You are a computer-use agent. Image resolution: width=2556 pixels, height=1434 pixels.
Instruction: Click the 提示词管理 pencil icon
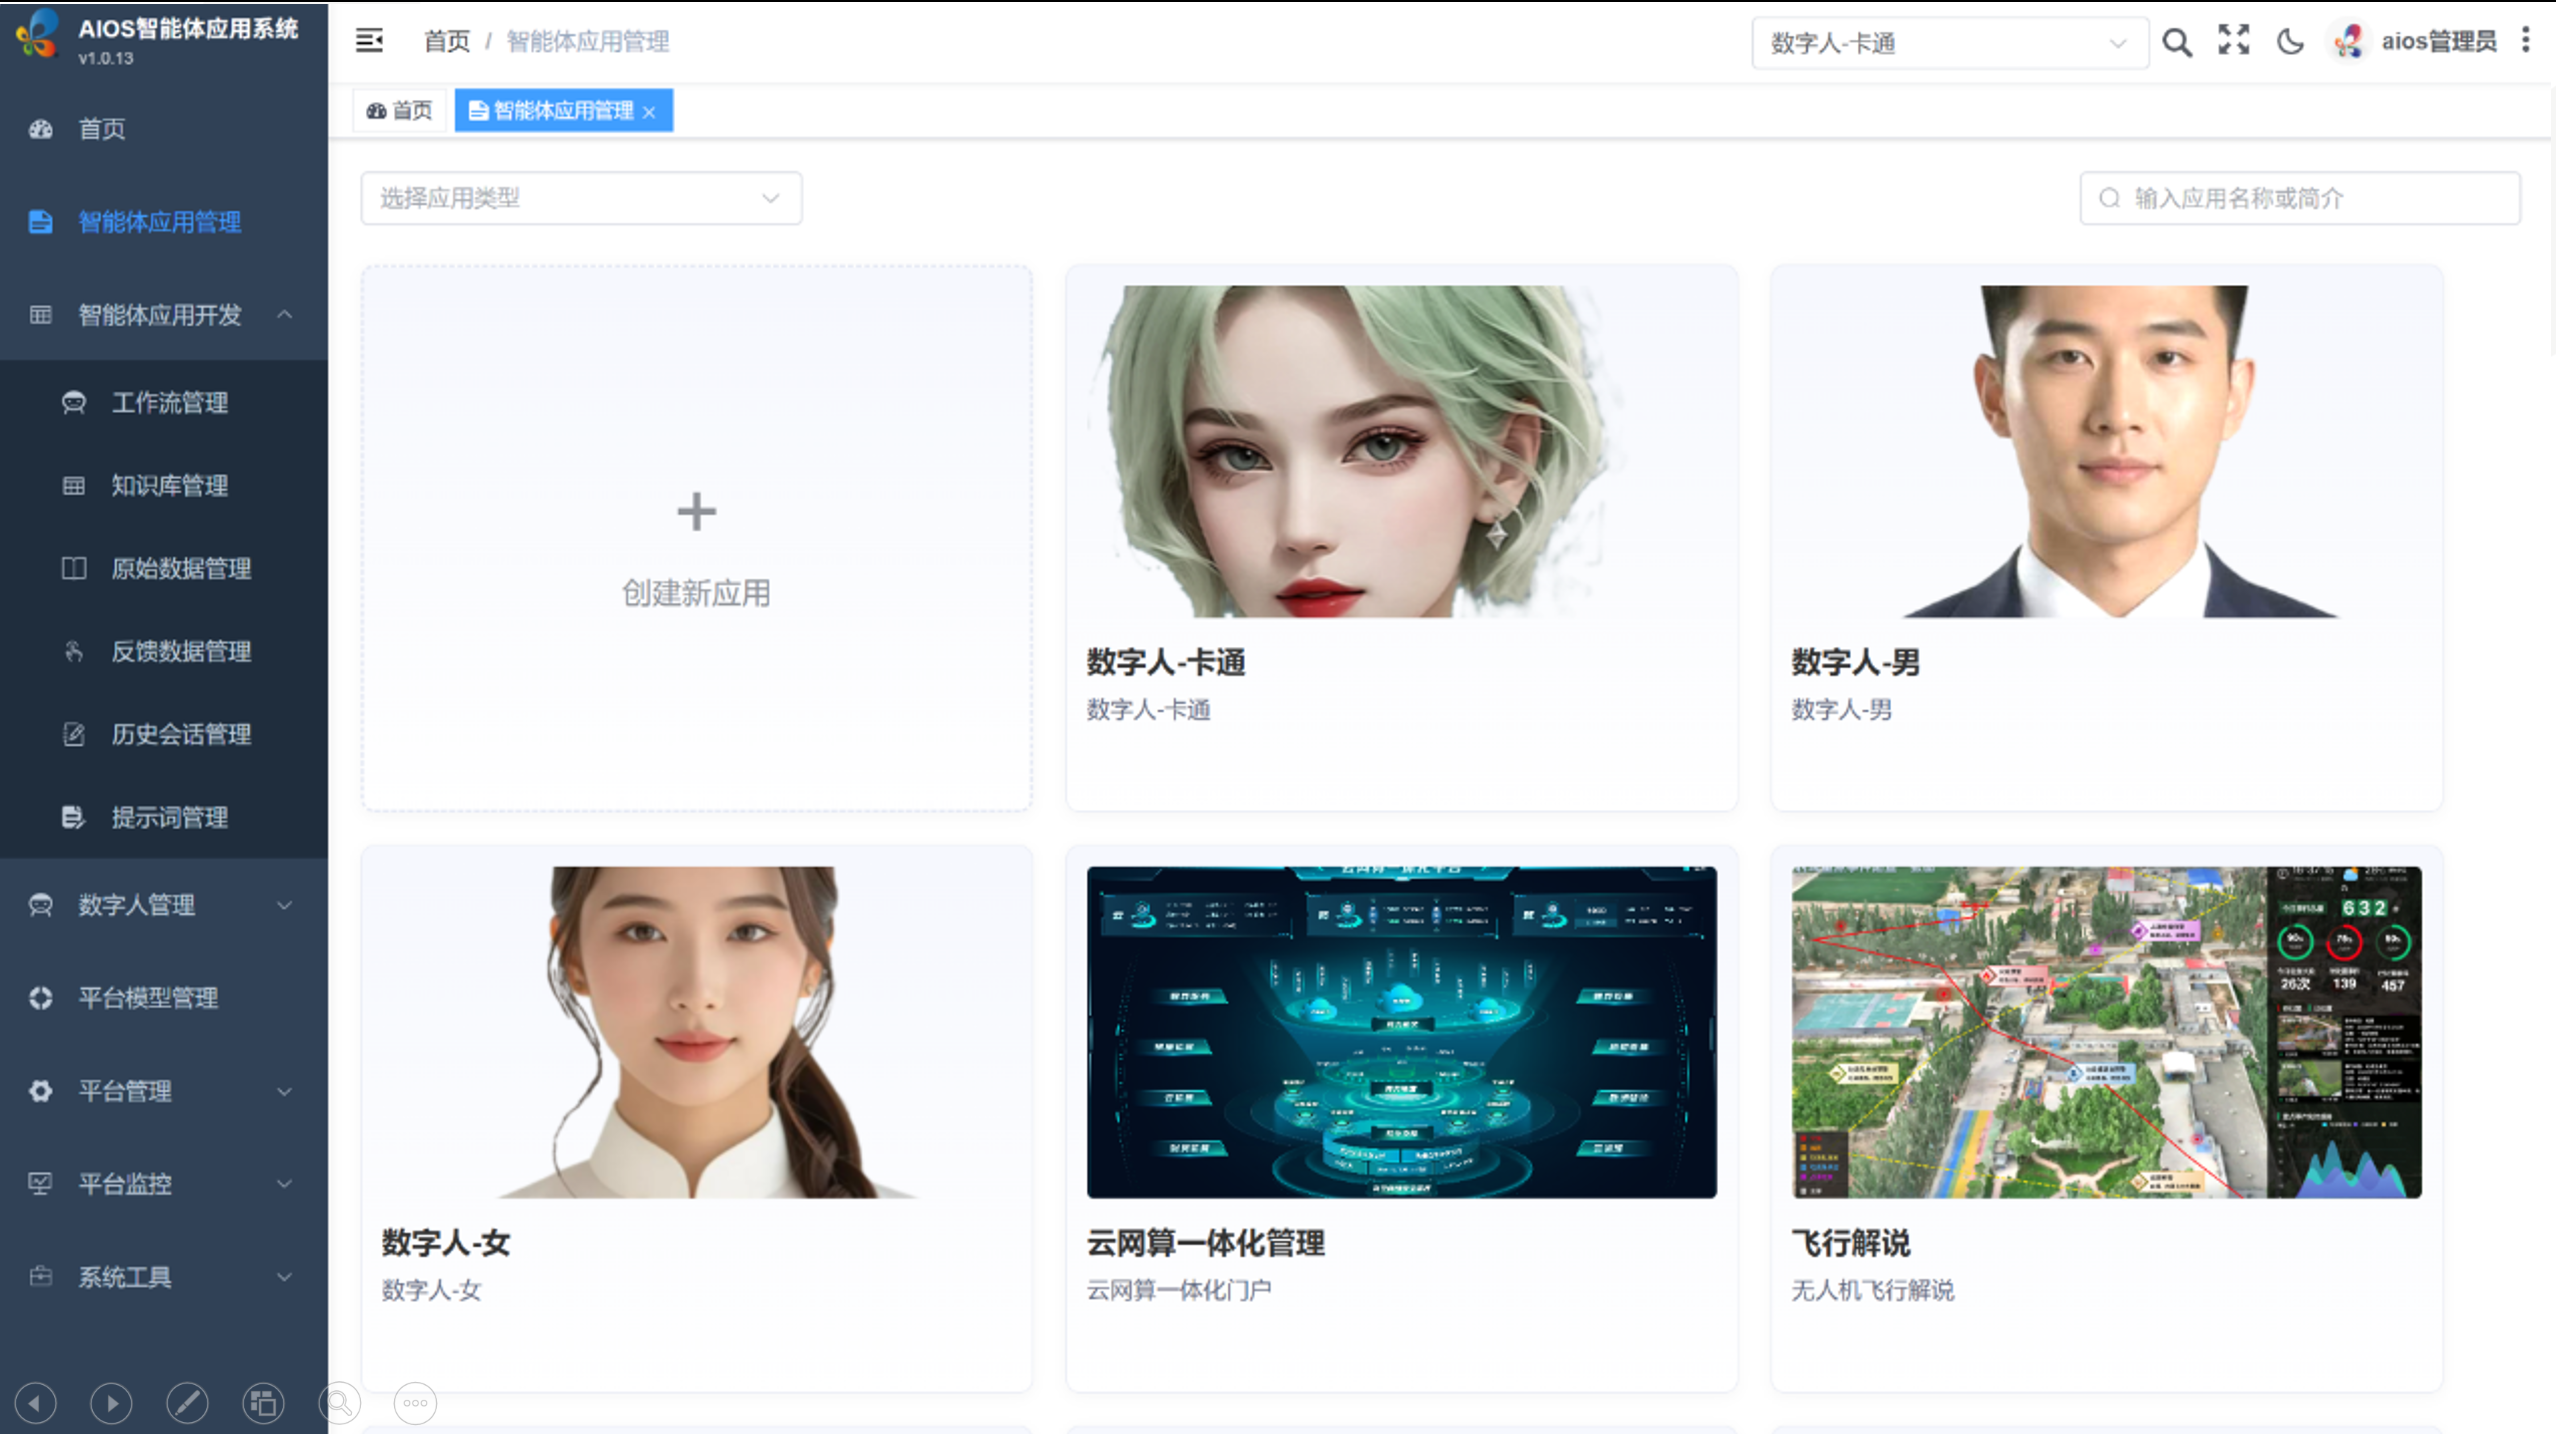[x=74, y=817]
